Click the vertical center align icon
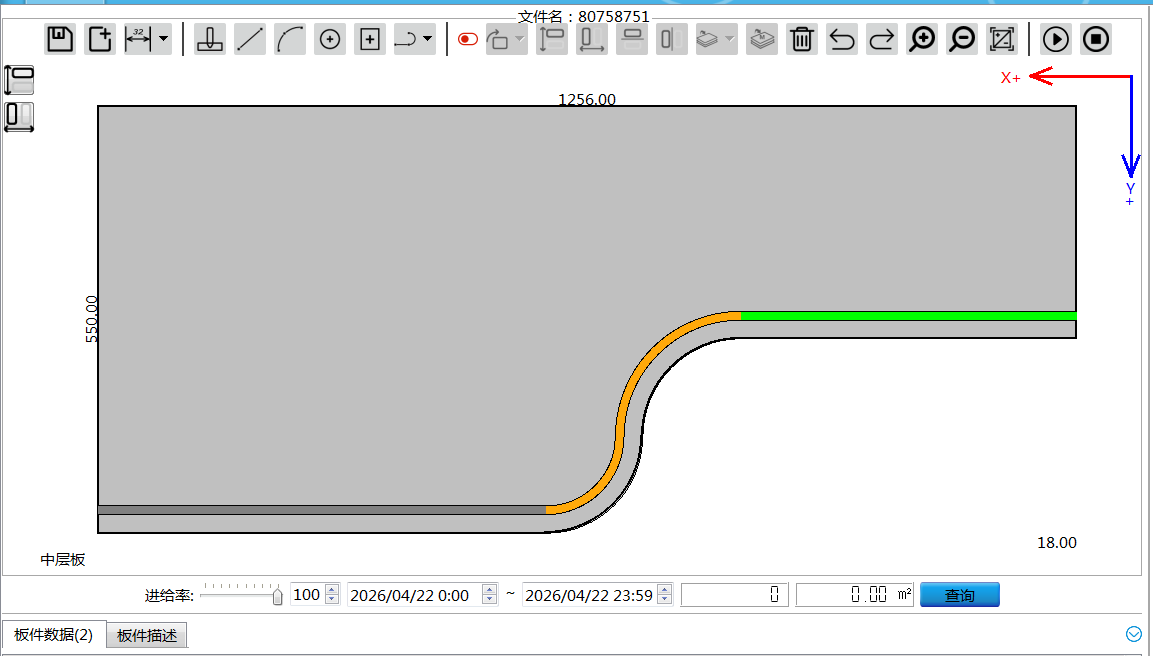 click(632, 39)
